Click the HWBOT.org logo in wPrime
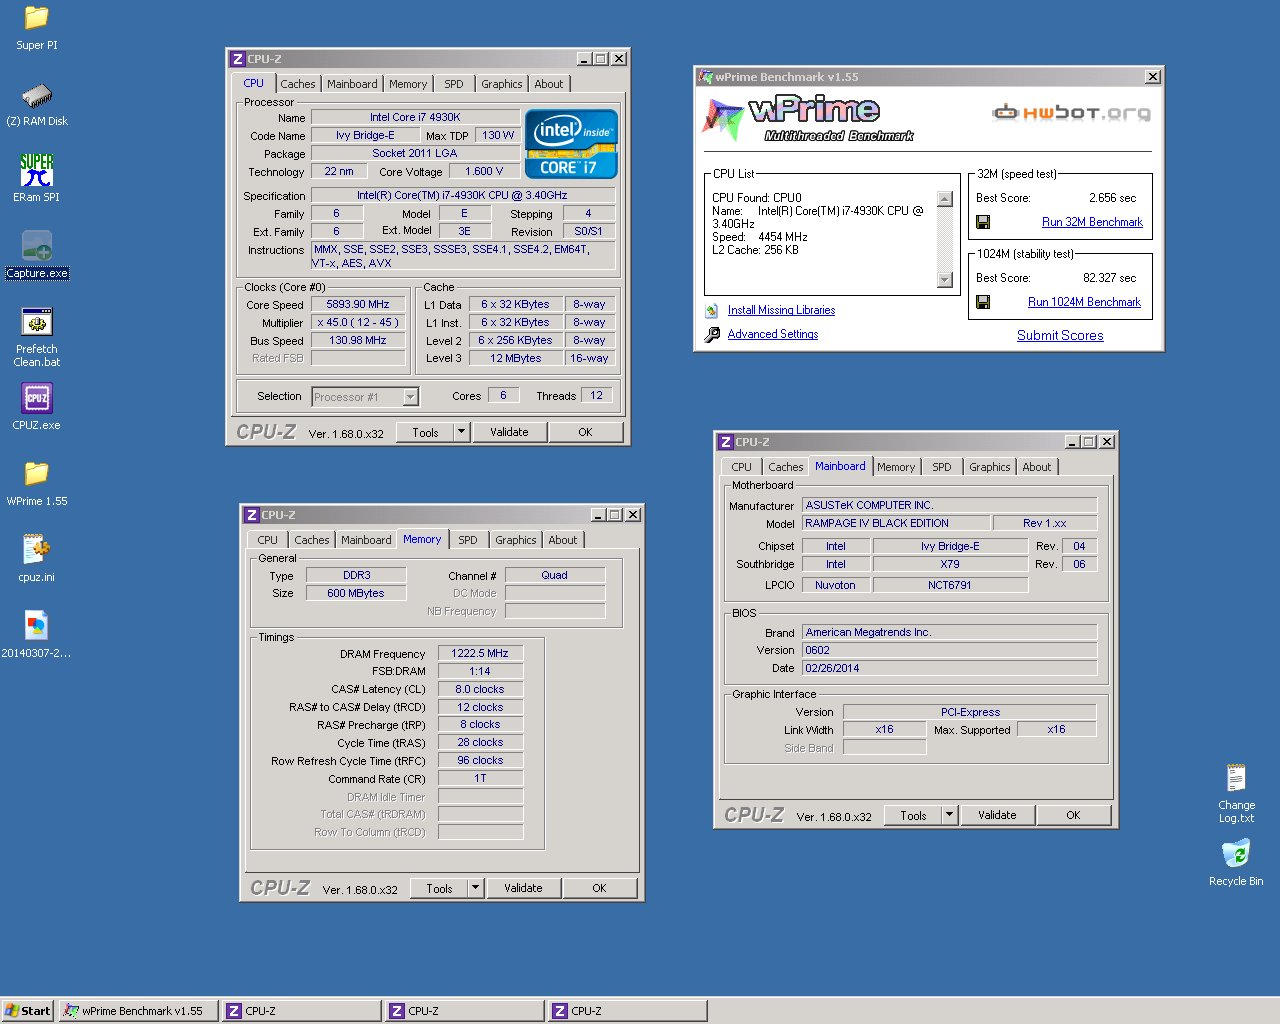The image size is (1280, 1024). click(1071, 113)
